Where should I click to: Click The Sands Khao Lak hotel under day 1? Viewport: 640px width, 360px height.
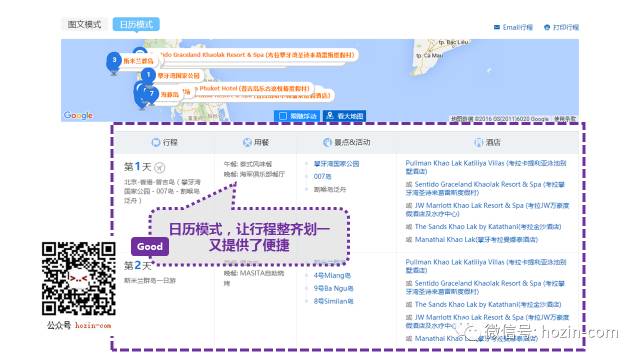click(x=488, y=227)
